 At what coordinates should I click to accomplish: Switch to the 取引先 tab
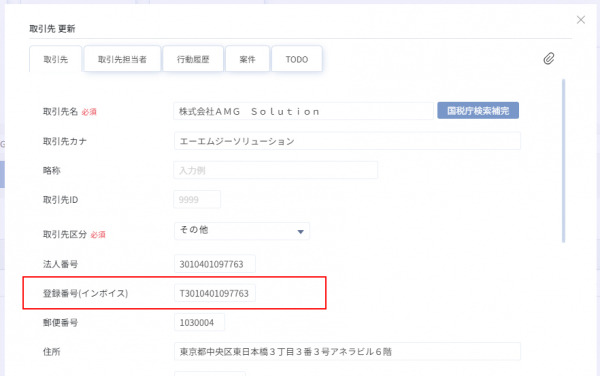pyautogui.click(x=55, y=59)
